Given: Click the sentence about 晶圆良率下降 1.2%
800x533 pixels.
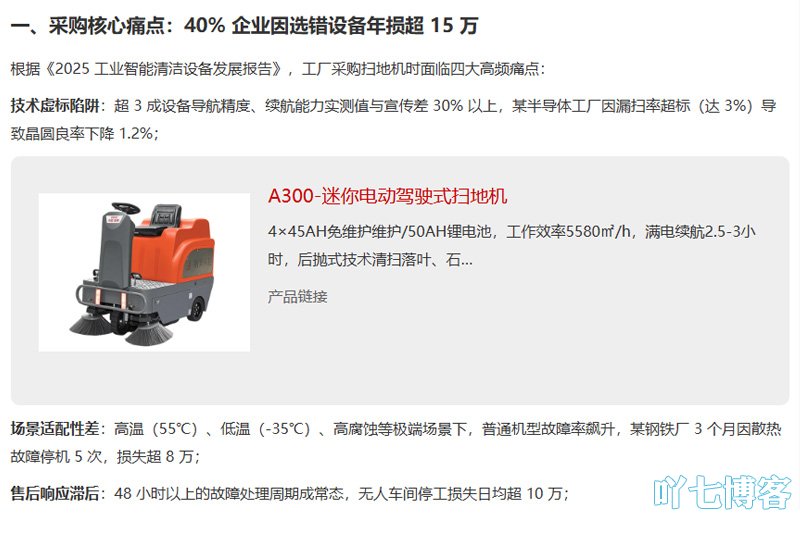Looking at the screenshot, I should pos(85,134).
